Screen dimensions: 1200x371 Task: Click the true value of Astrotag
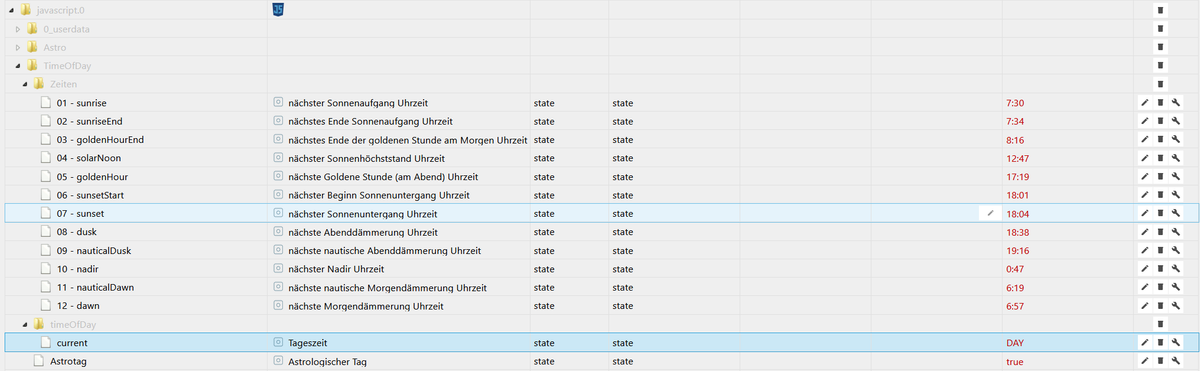click(x=1015, y=361)
